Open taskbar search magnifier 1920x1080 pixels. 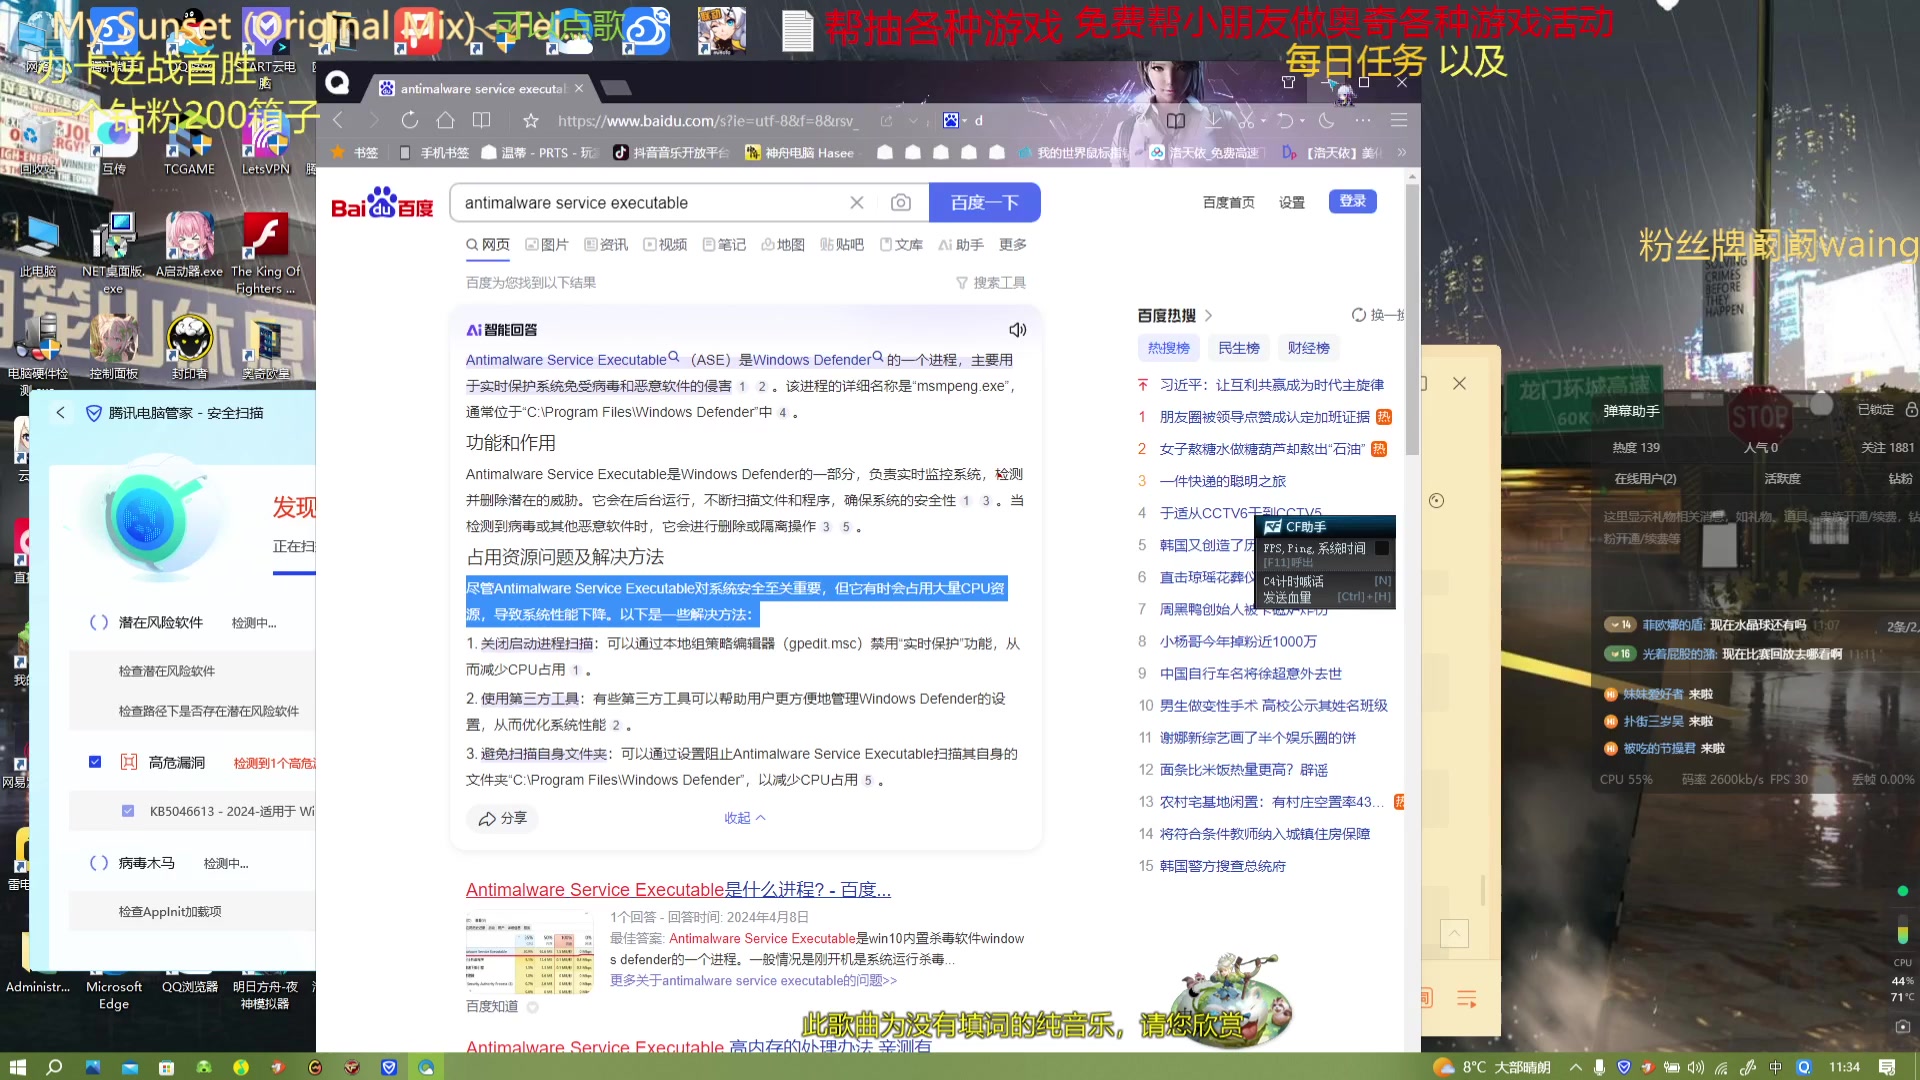(54, 1067)
